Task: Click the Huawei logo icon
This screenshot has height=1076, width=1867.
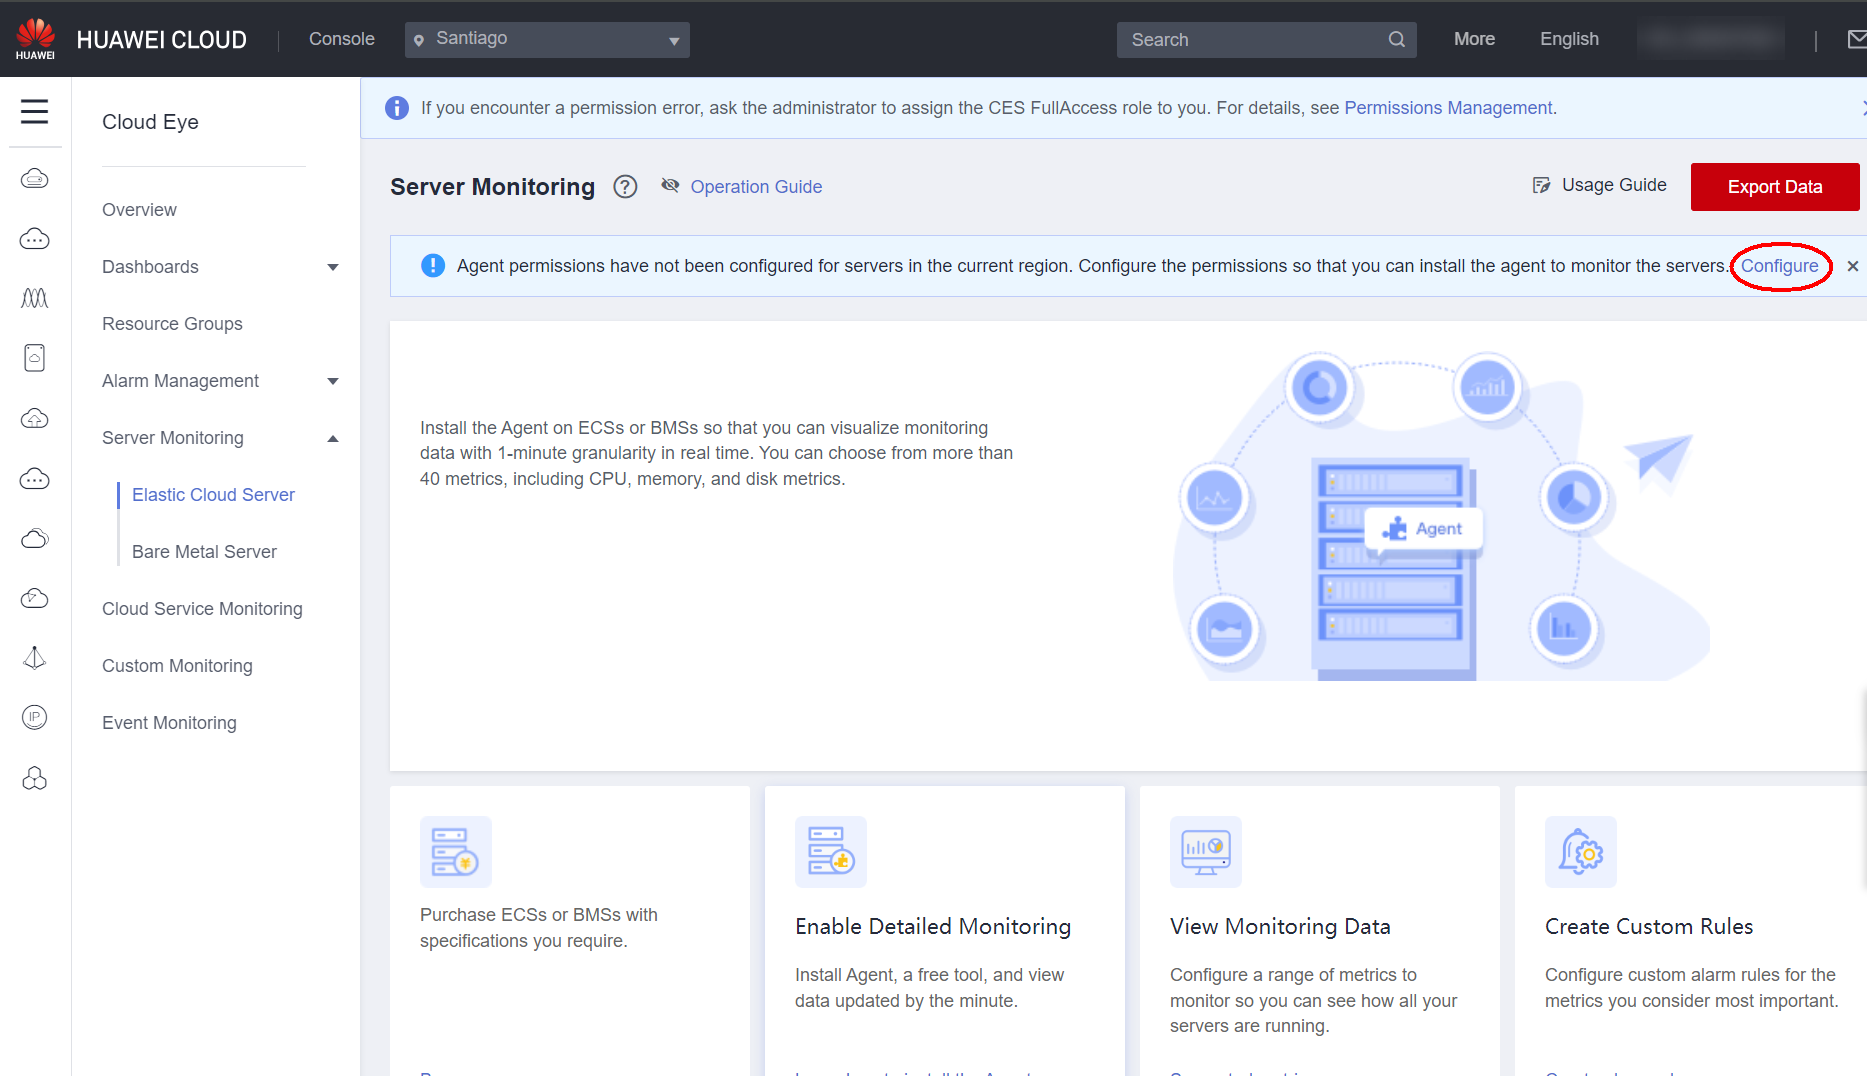Action: click(35, 38)
